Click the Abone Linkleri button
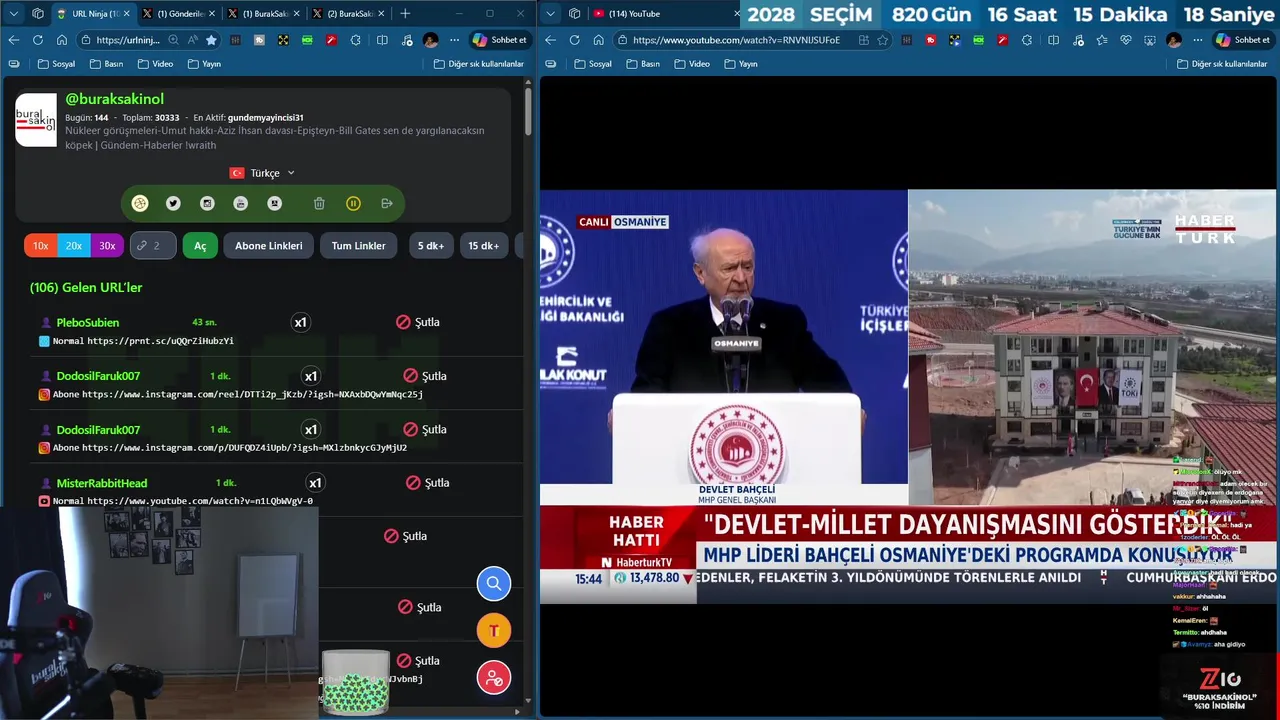Screen dimensions: 1280x720 268,245
